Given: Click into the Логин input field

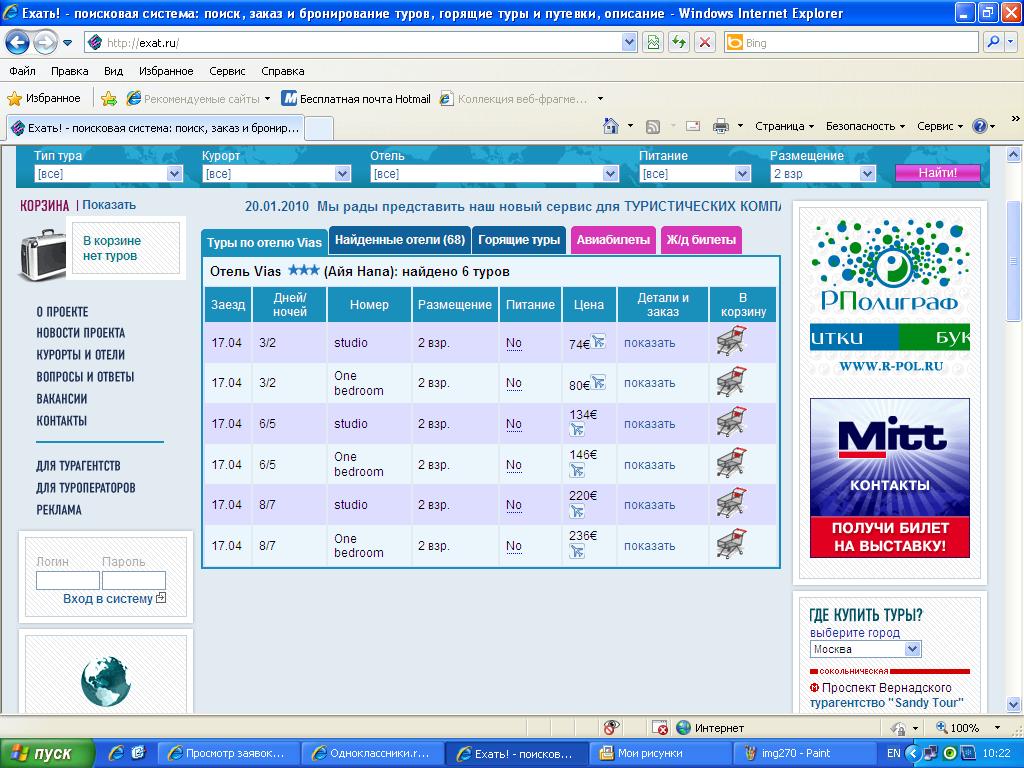Looking at the screenshot, I should [x=67, y=581].
